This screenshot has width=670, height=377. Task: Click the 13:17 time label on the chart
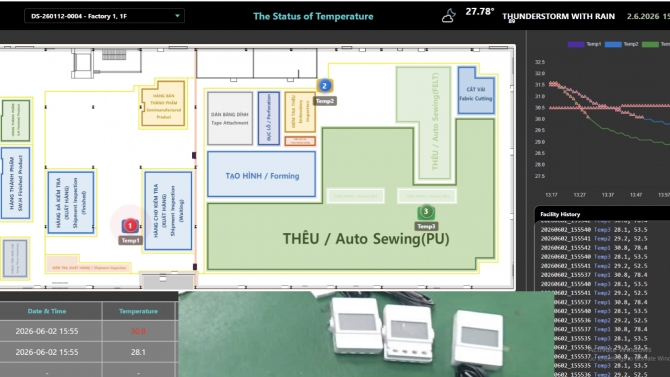point(551,195)
